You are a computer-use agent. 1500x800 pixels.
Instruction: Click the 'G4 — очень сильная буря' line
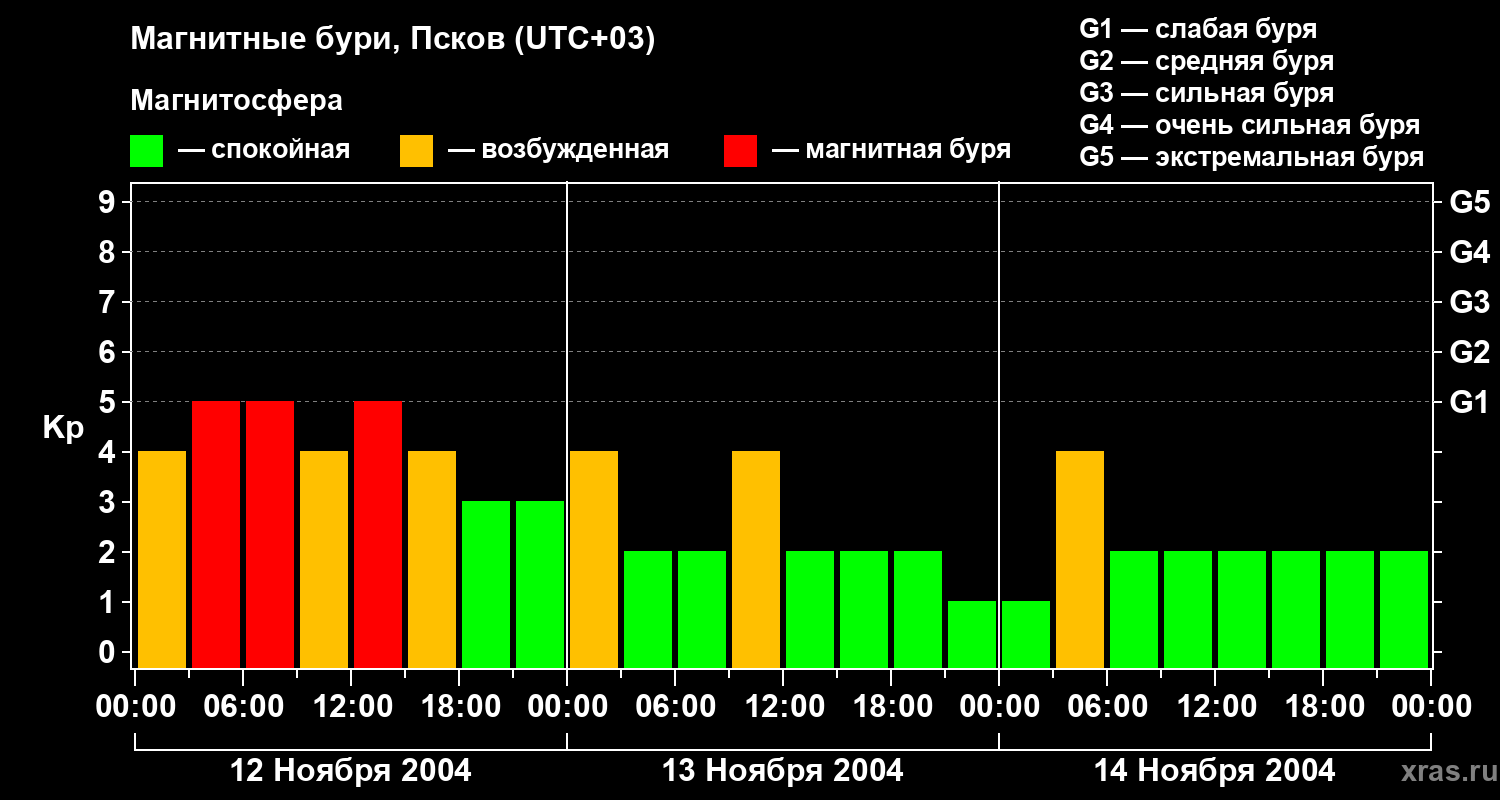coord(1250,125)
